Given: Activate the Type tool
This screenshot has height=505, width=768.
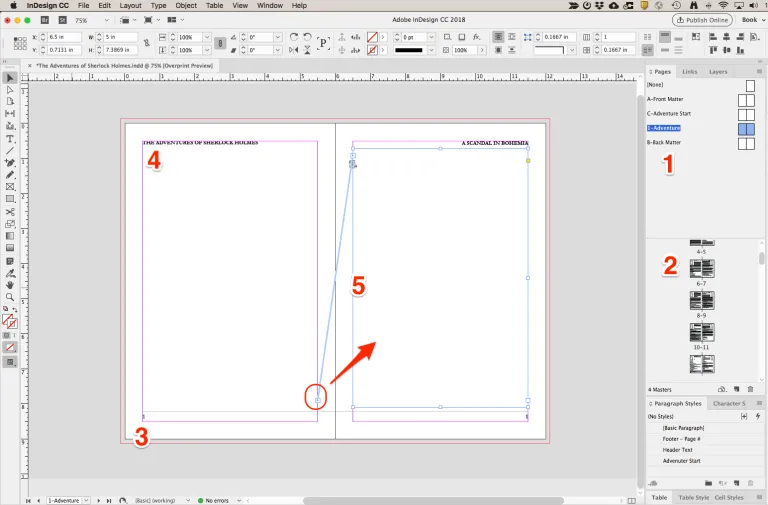Looking at the screenshot, I should point(10,139).
